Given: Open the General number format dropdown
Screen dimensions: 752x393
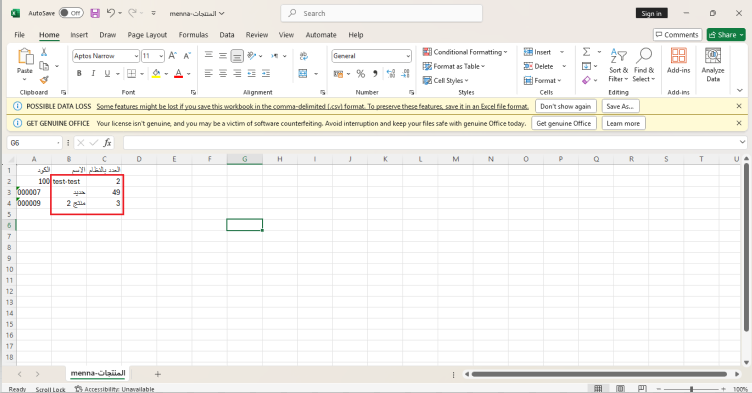Looking at the screenshot, I should pyautogui.click(x=408, y=56).
